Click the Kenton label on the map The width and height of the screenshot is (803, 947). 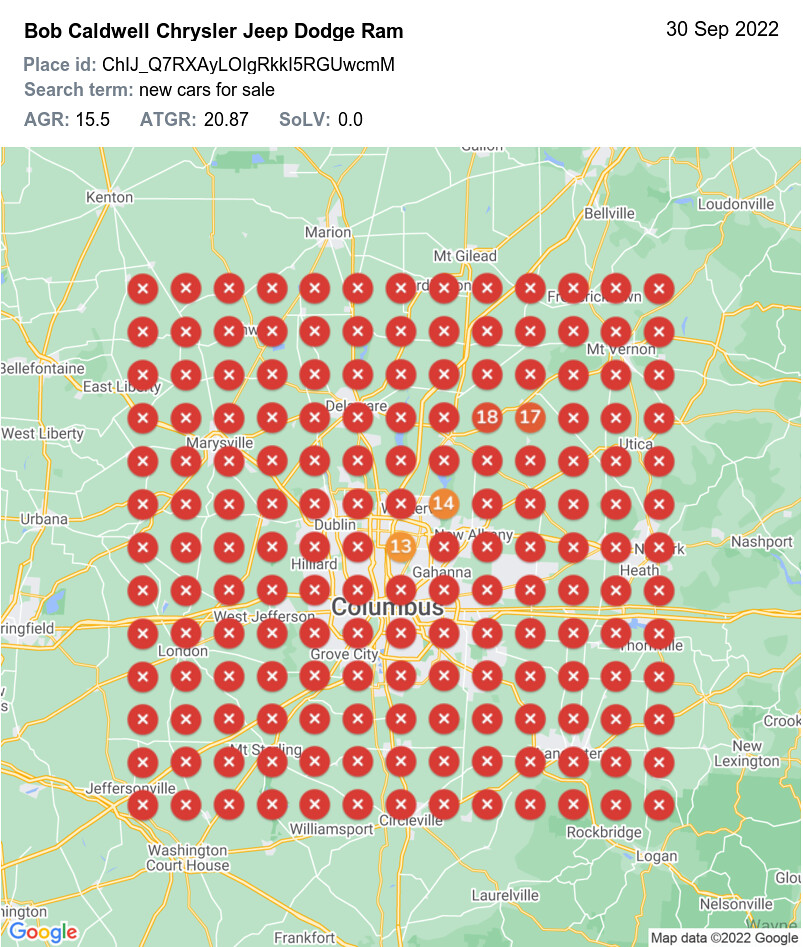109,197
